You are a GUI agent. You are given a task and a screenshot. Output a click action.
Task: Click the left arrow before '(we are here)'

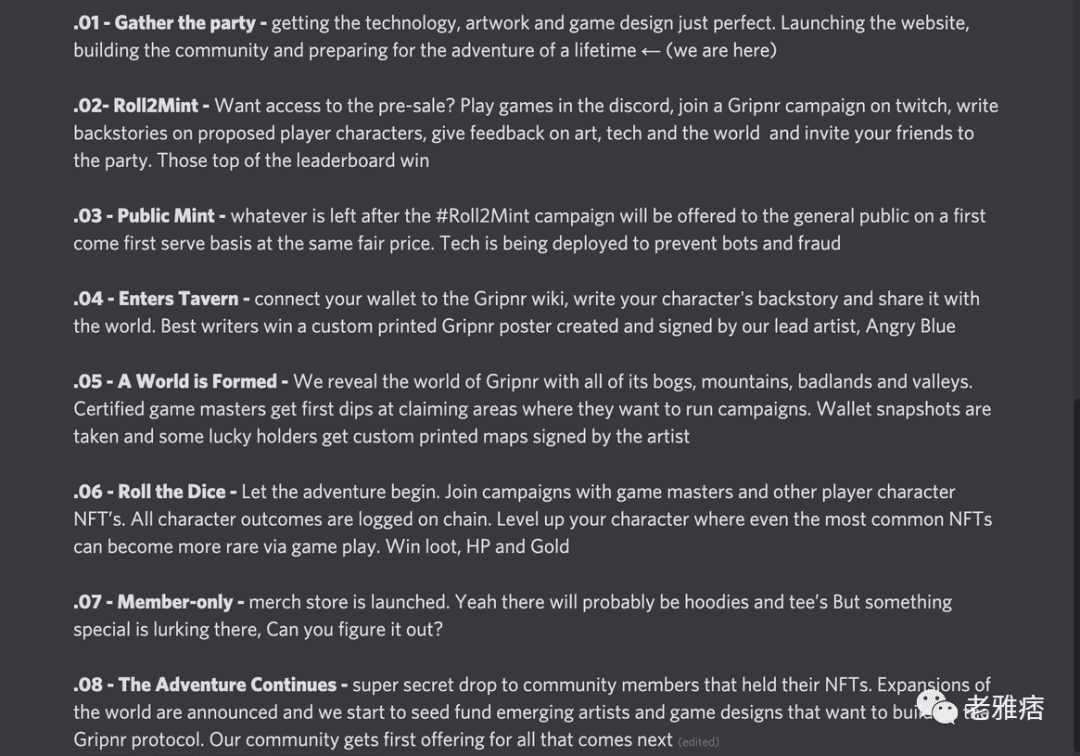pos(650,51)
